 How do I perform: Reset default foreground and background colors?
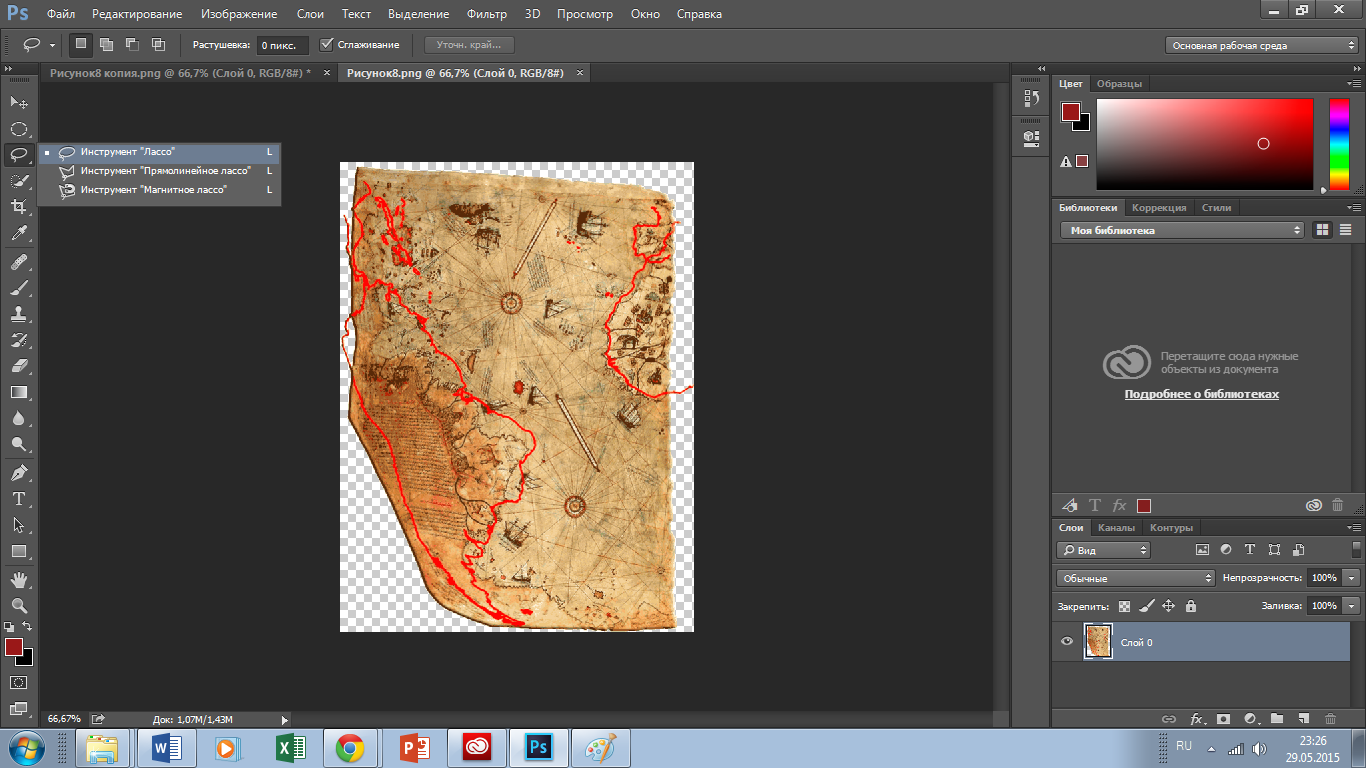tap(10, 626)
